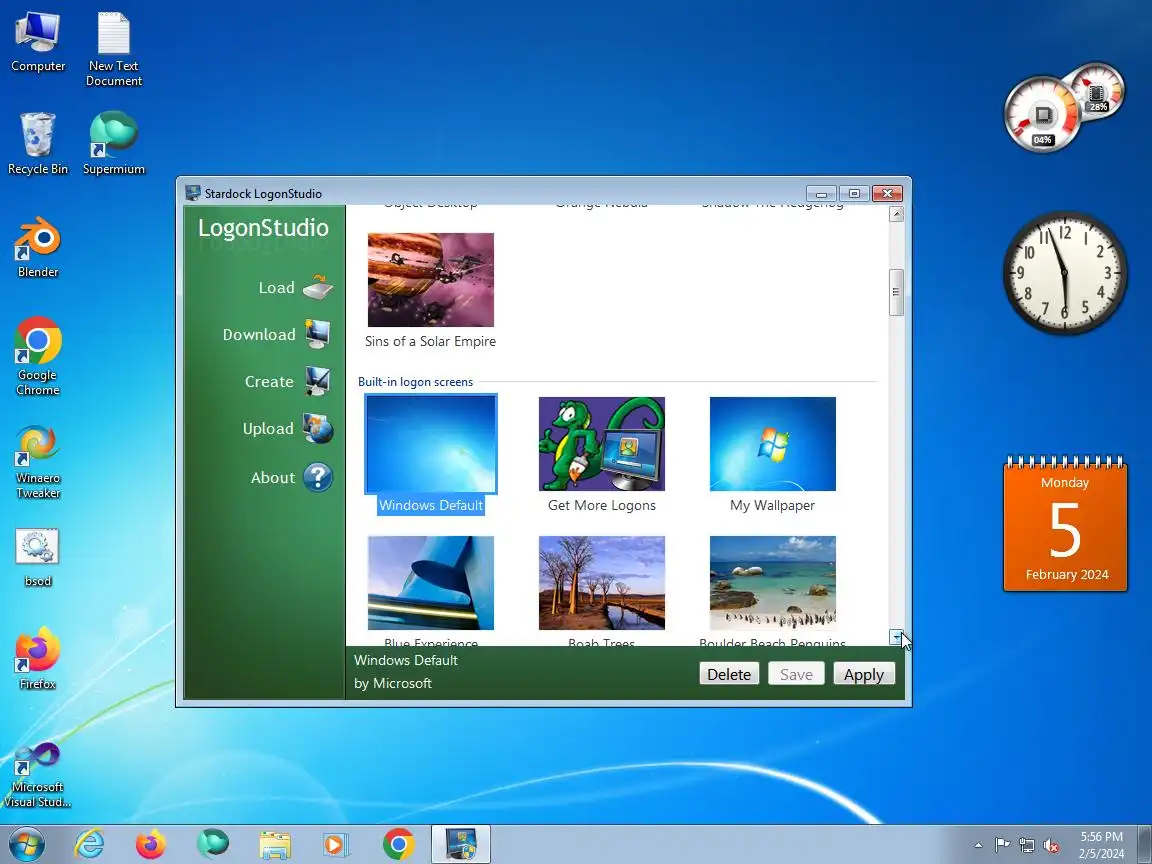Screen dimensions: 1152x864
Task: Click the scrollbar up arrow in logon list
Action: coord(896,214)
